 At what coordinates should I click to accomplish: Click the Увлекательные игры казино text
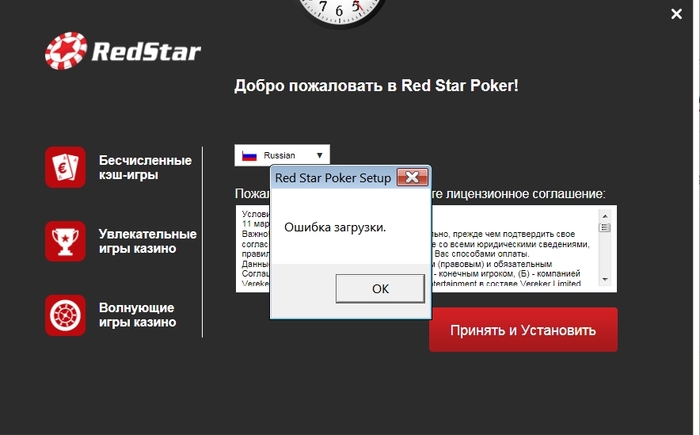pos(148,241)
